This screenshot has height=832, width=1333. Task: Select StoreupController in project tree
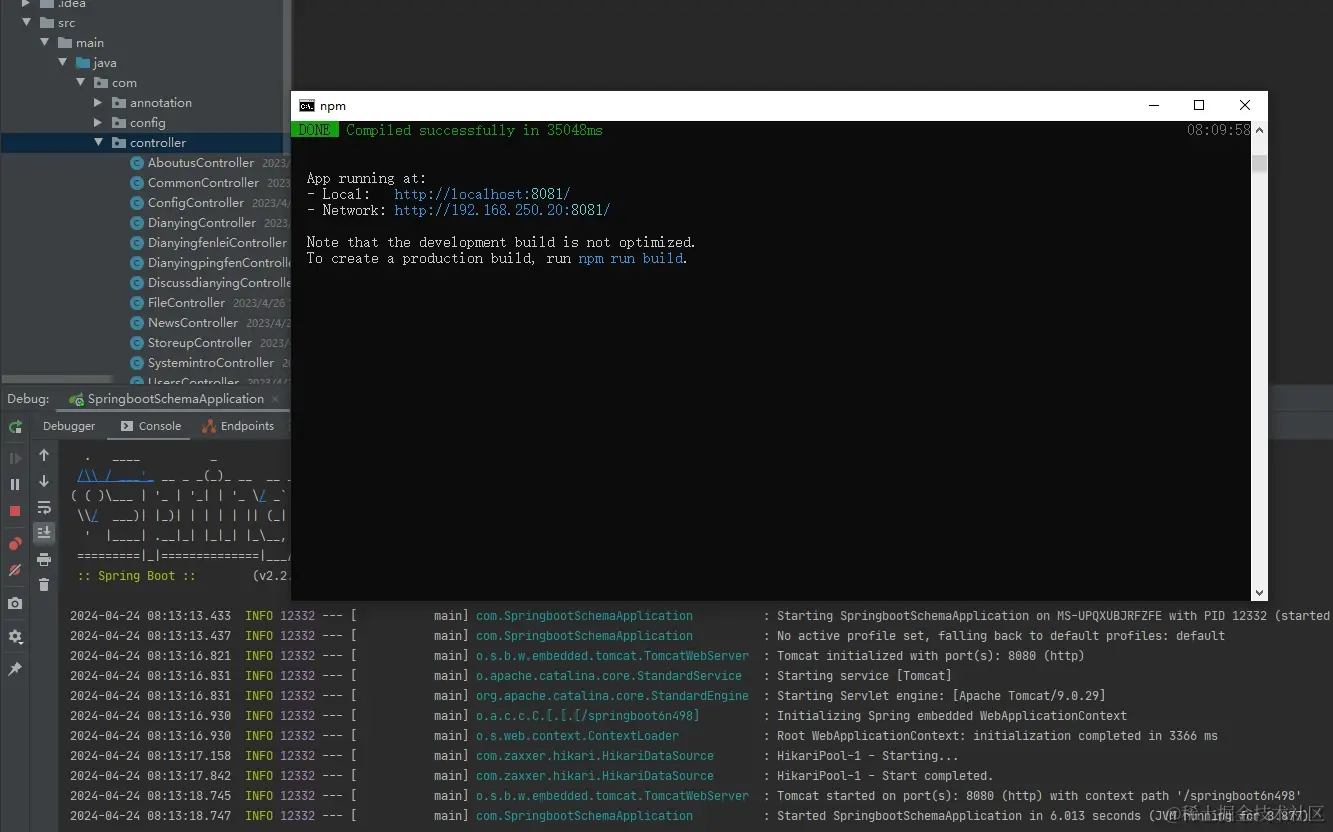(x=200, y=343)
